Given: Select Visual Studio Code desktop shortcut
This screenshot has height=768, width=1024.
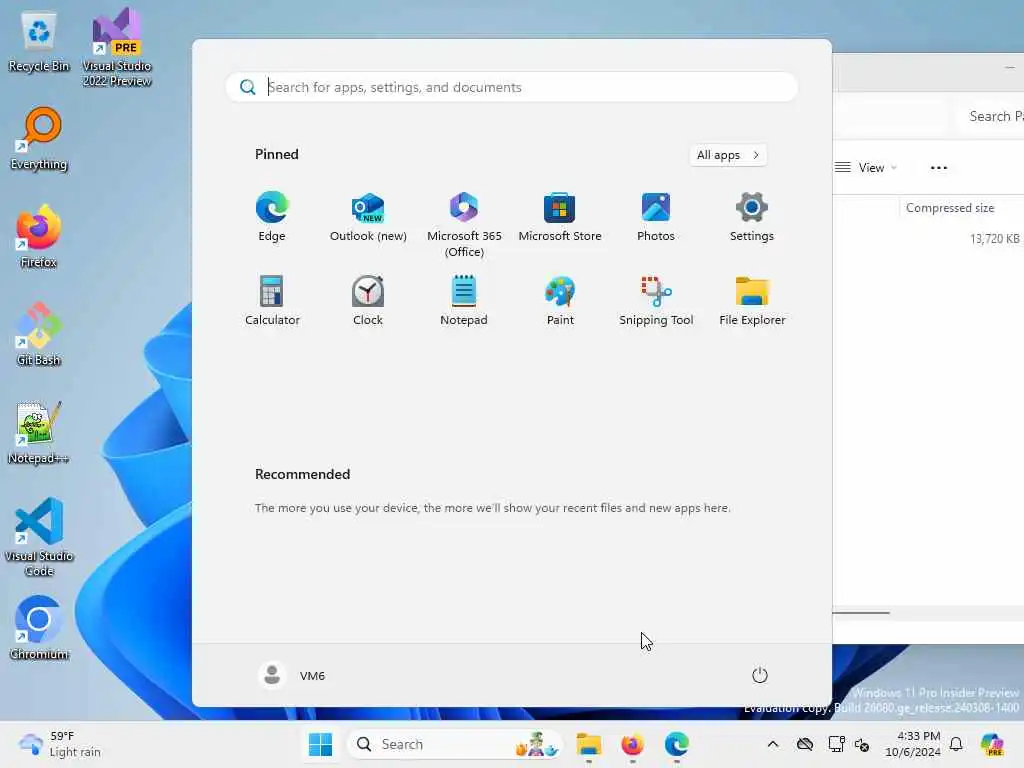Looking at the screenshot, I should pos(39,537).
